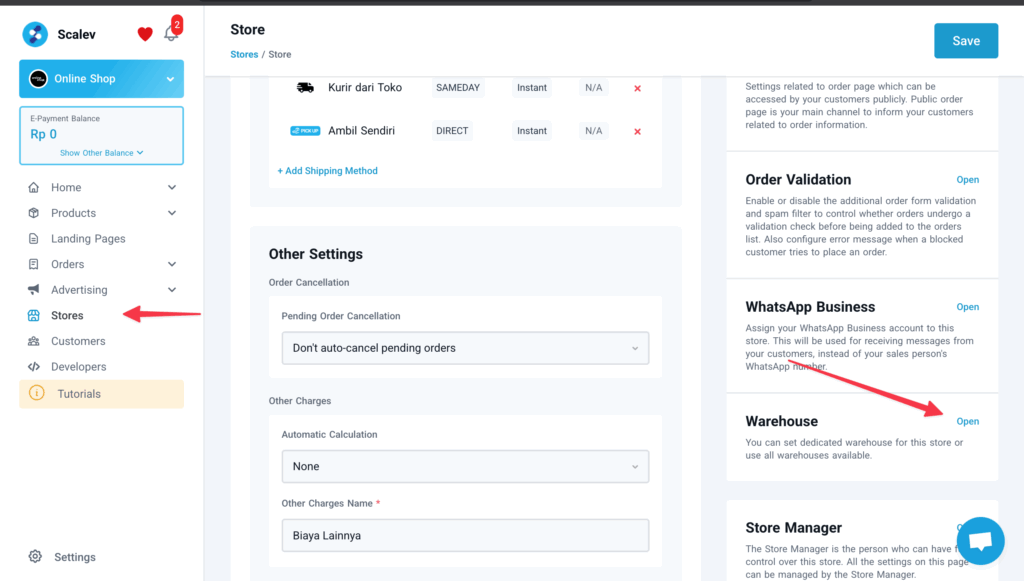Open the Online Shop business switcher
This screenshot has height=581, width=1024.
pos(101,79)
